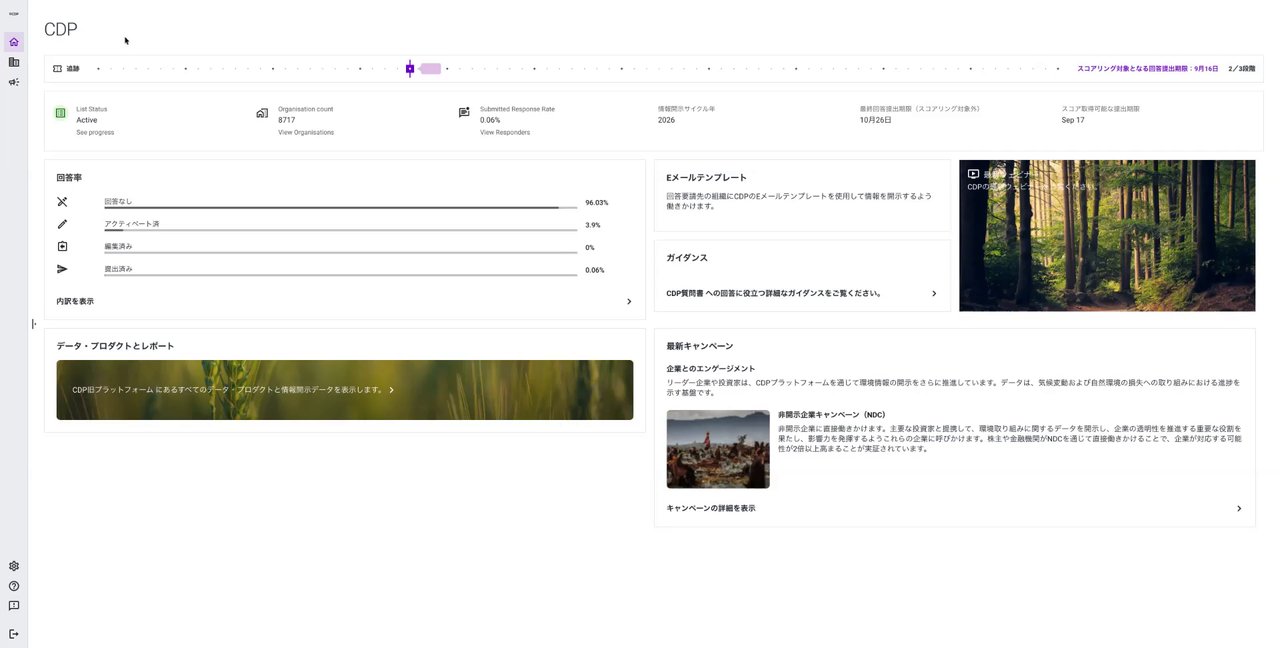Click the 96.03% response value
Image resolution: width=1280 pixels, height=648 pixels.
point(597,203)
